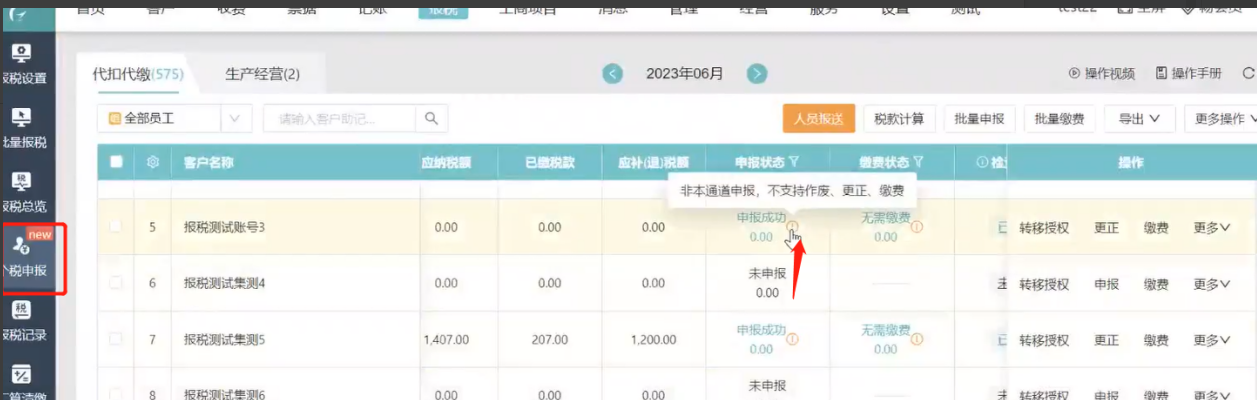Open the 导出 dropdown menu
The width and height of the screenshot is (1257, 400).
tap(1139, 118)
